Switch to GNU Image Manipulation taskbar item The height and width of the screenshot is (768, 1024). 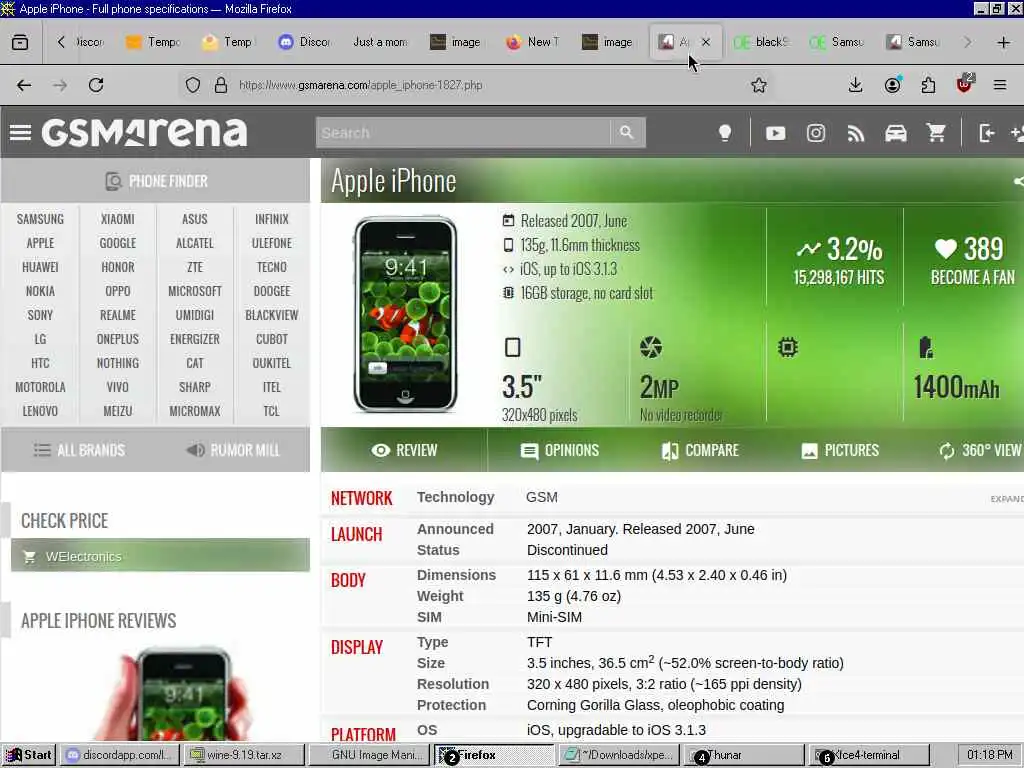[368, 755]
